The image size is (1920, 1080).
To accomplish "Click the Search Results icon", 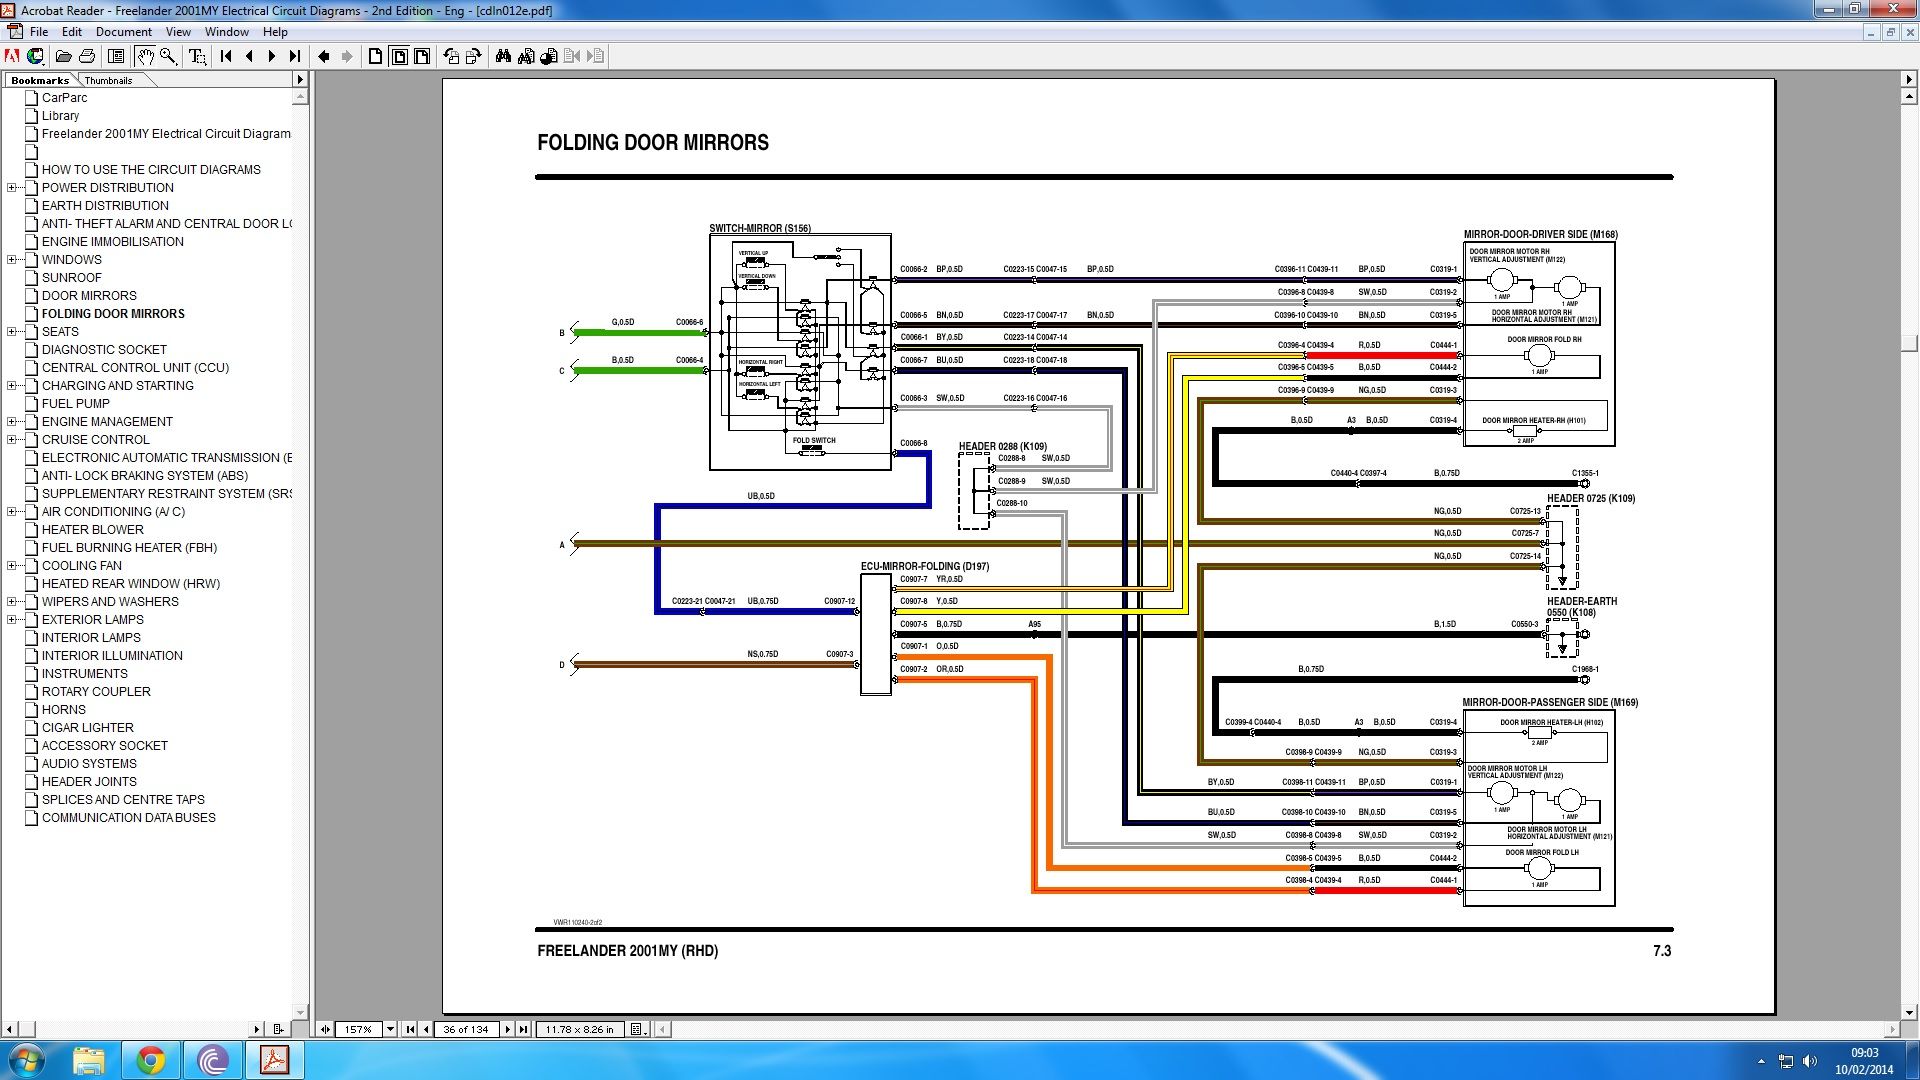I will pos(549,56).
